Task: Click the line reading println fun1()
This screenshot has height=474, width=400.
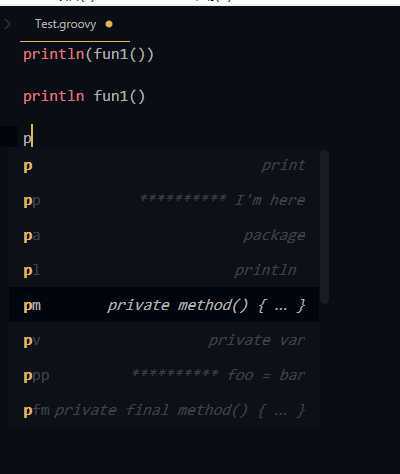Action: pyautogui.click(x=84, y=96)
